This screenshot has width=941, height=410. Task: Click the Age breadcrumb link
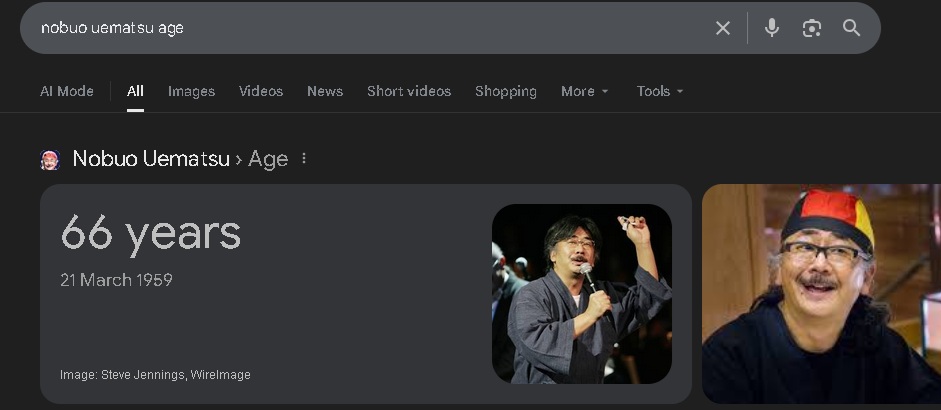pos(268,159)
